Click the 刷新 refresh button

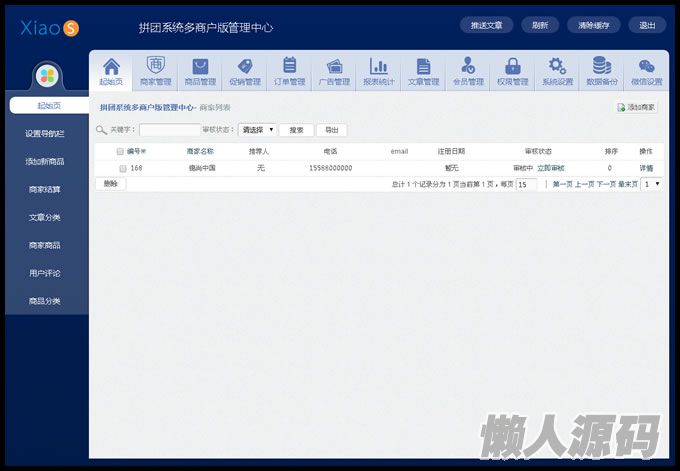[540, 25]
